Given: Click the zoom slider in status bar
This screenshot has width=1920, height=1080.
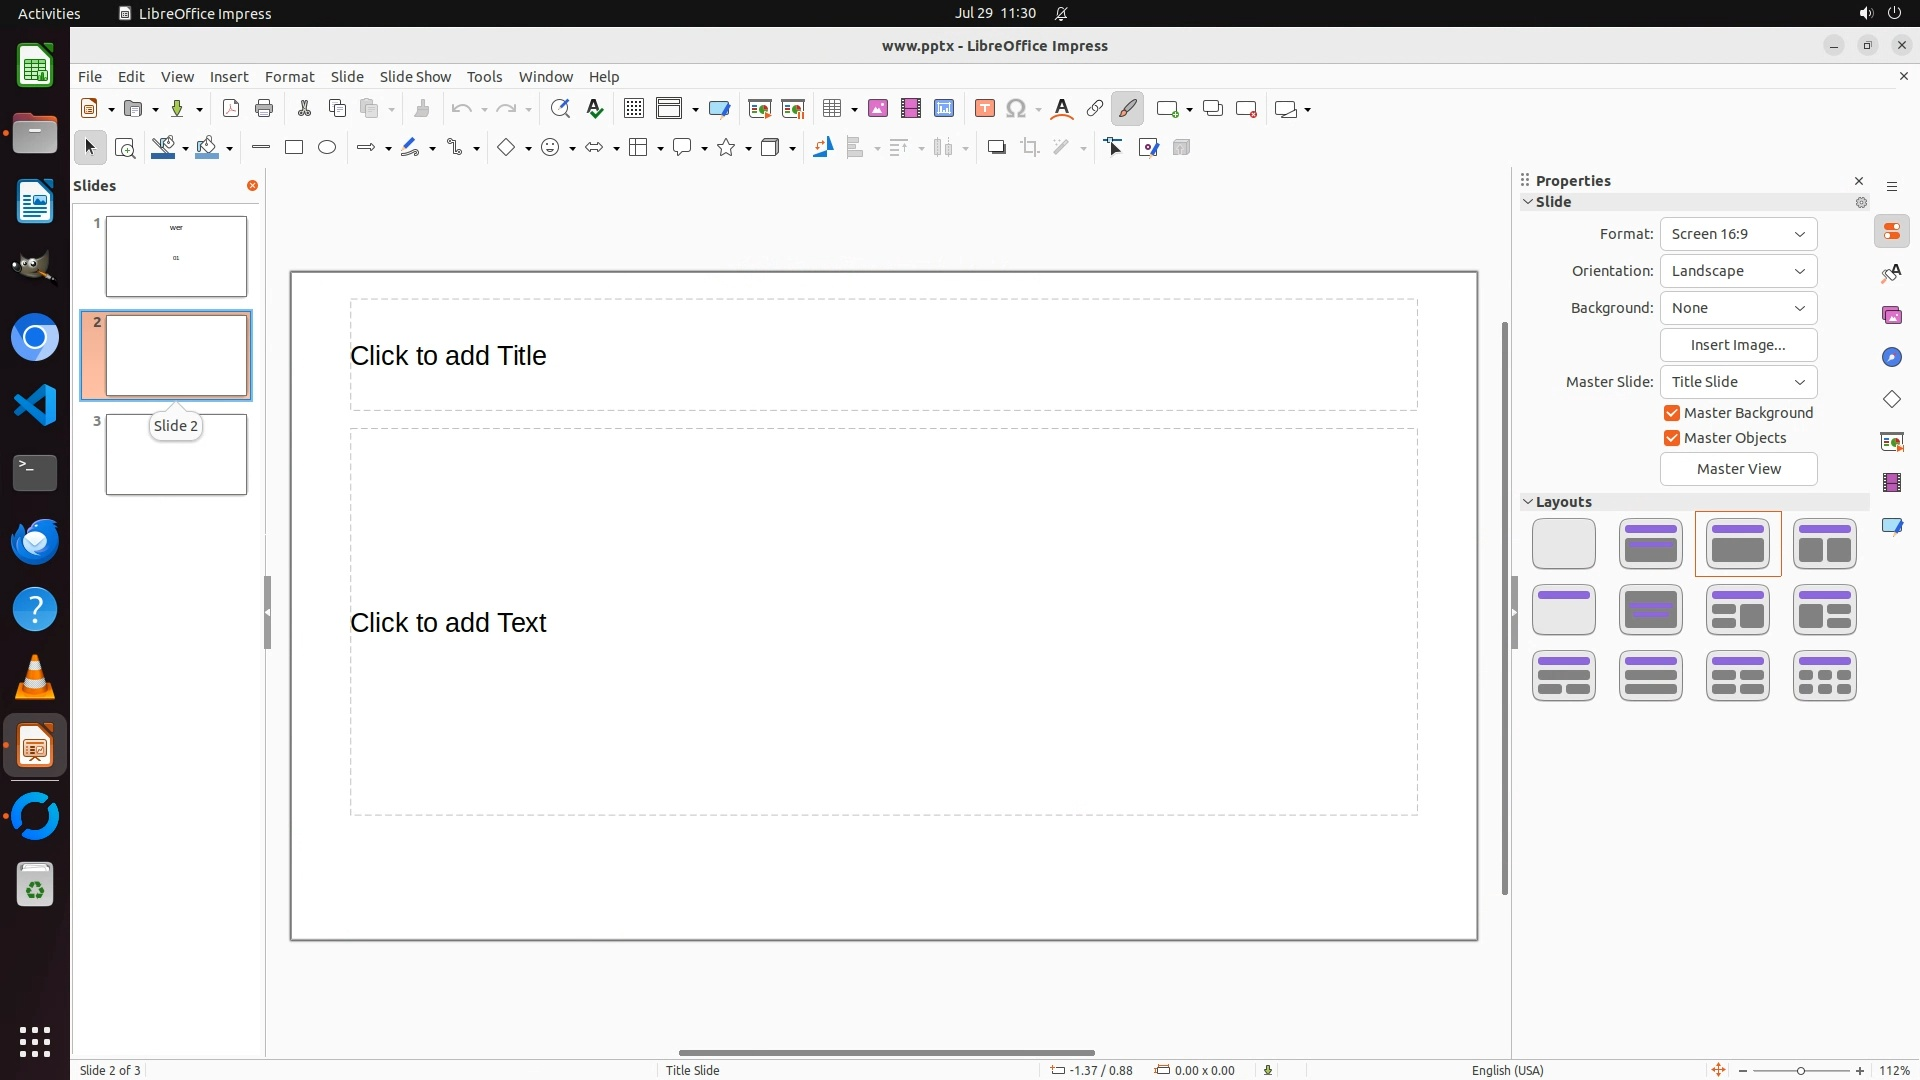Looking at the screenshot, I should [x=1801, y=1070].
